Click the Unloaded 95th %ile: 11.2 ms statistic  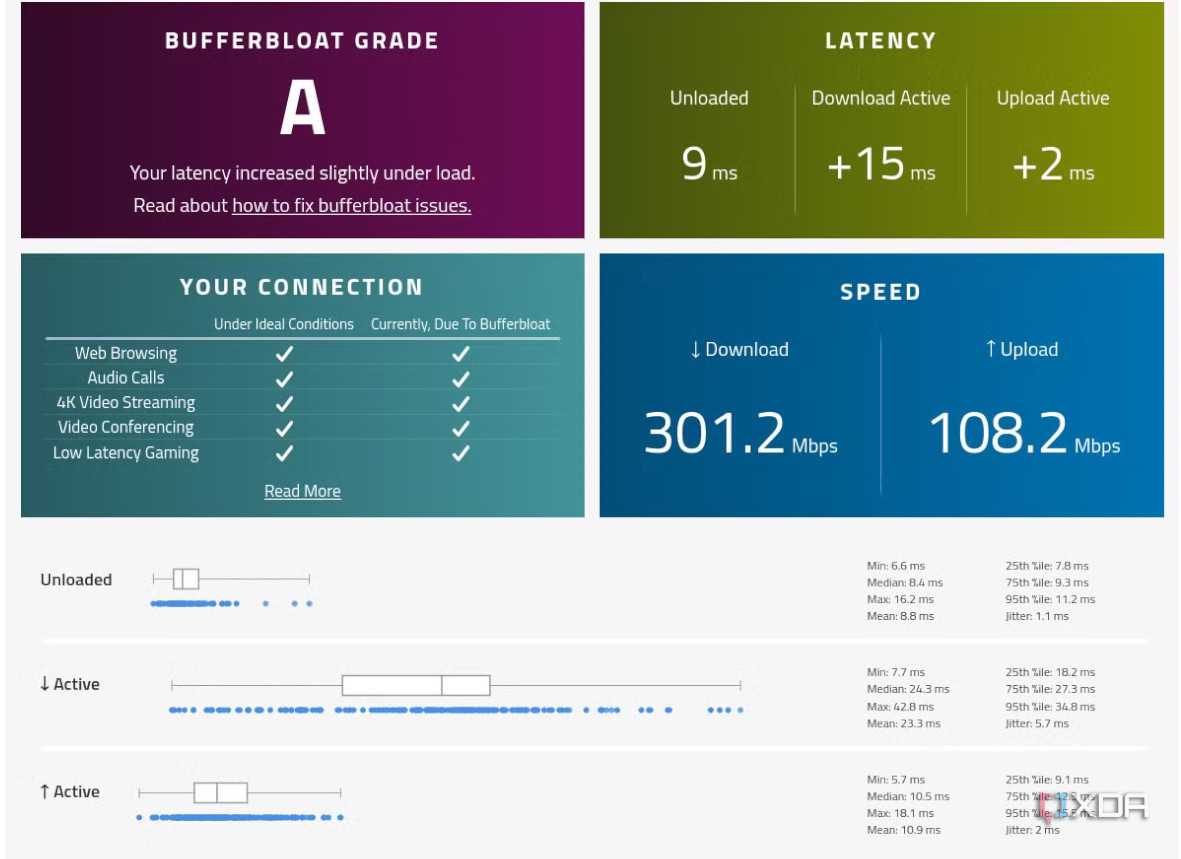tap(1050, 599)
